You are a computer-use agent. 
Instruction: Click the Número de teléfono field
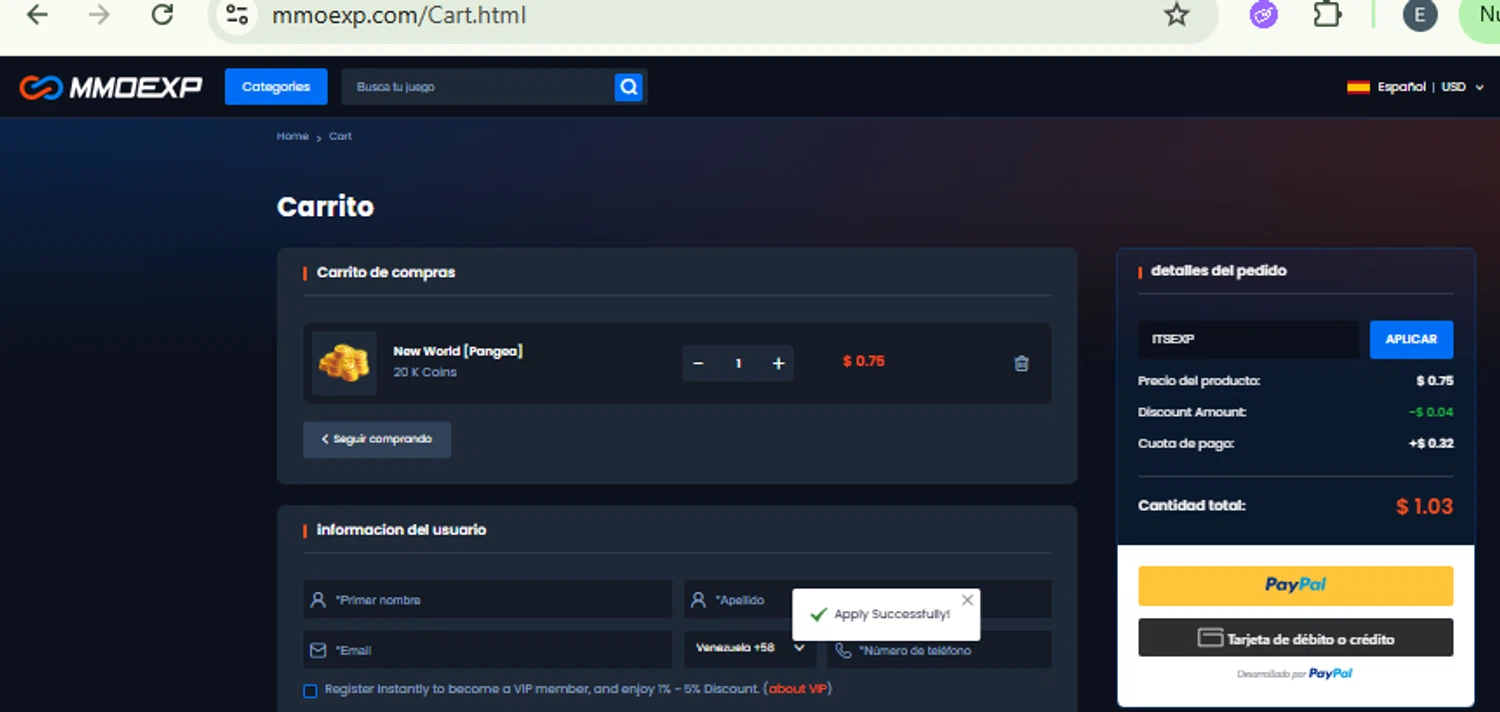pyautogui.click(x=939, y=650)
